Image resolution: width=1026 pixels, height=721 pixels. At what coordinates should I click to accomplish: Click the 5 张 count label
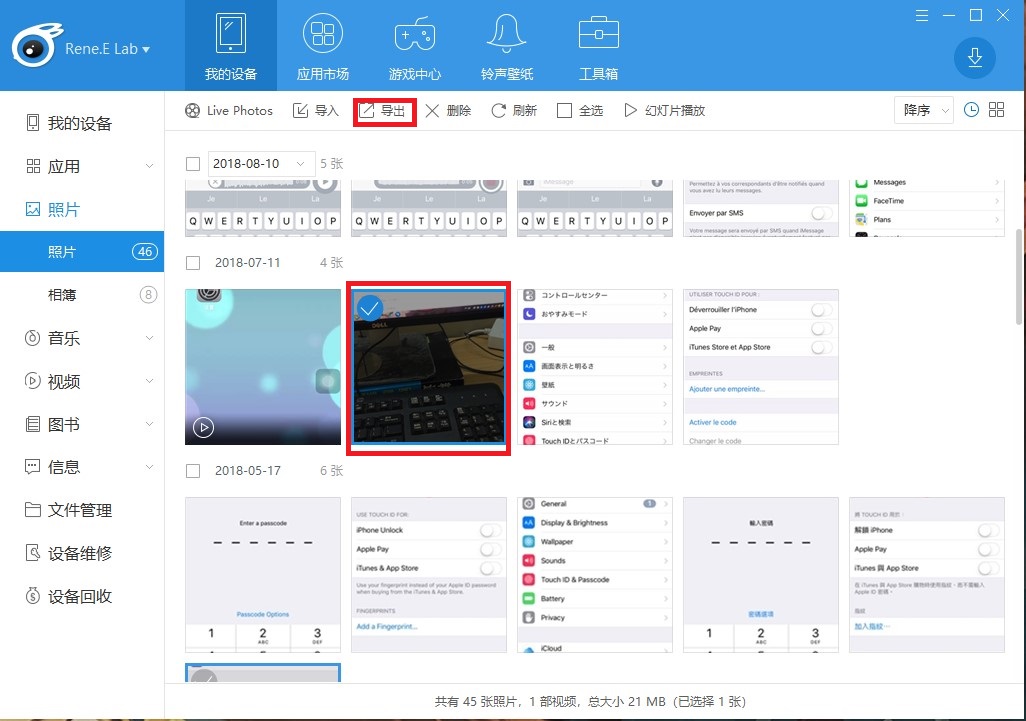[332, 164]
